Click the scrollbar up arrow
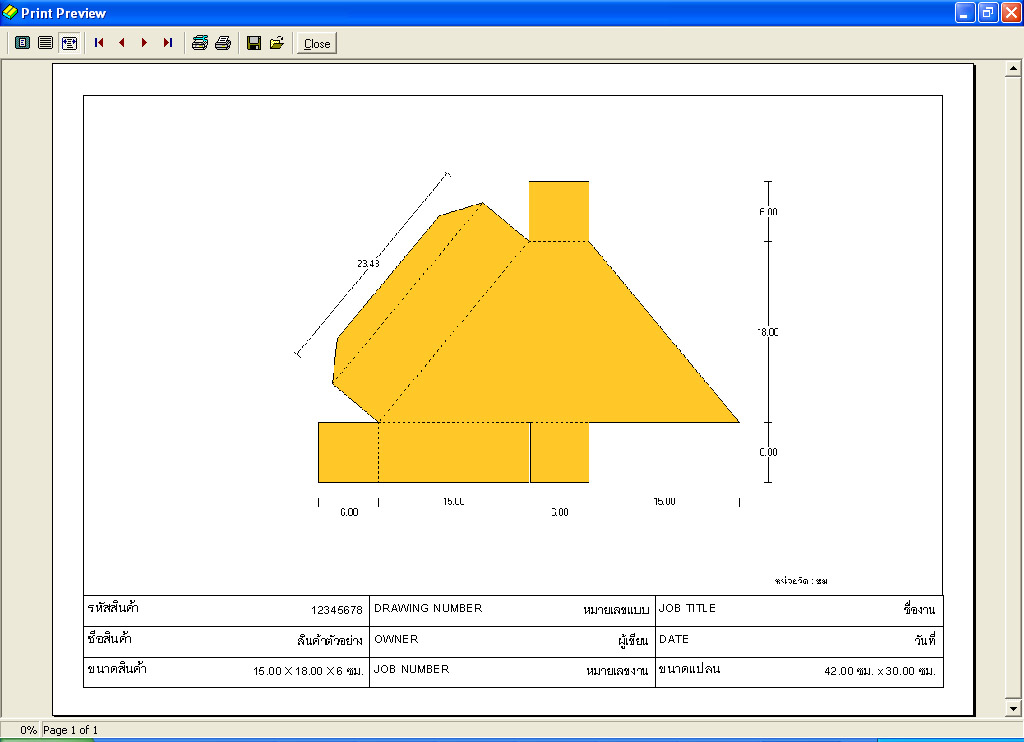This screenshot has height=742, width=1024. [1013, 67]
